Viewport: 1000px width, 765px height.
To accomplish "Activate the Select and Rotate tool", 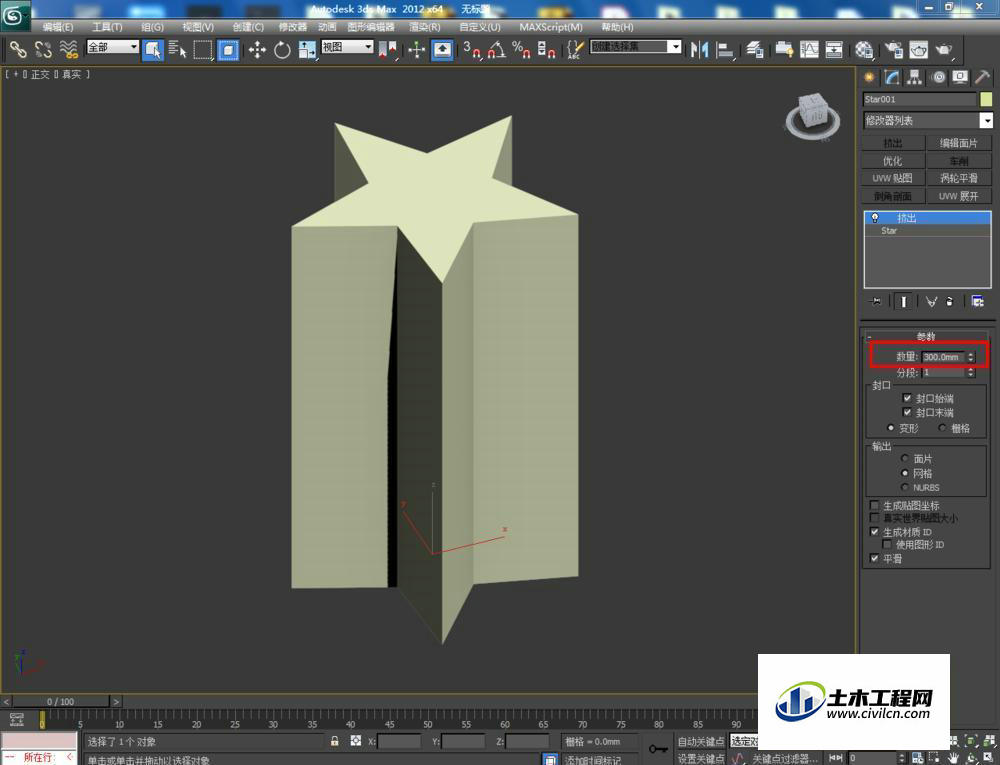I will click(x=282, y=50).
